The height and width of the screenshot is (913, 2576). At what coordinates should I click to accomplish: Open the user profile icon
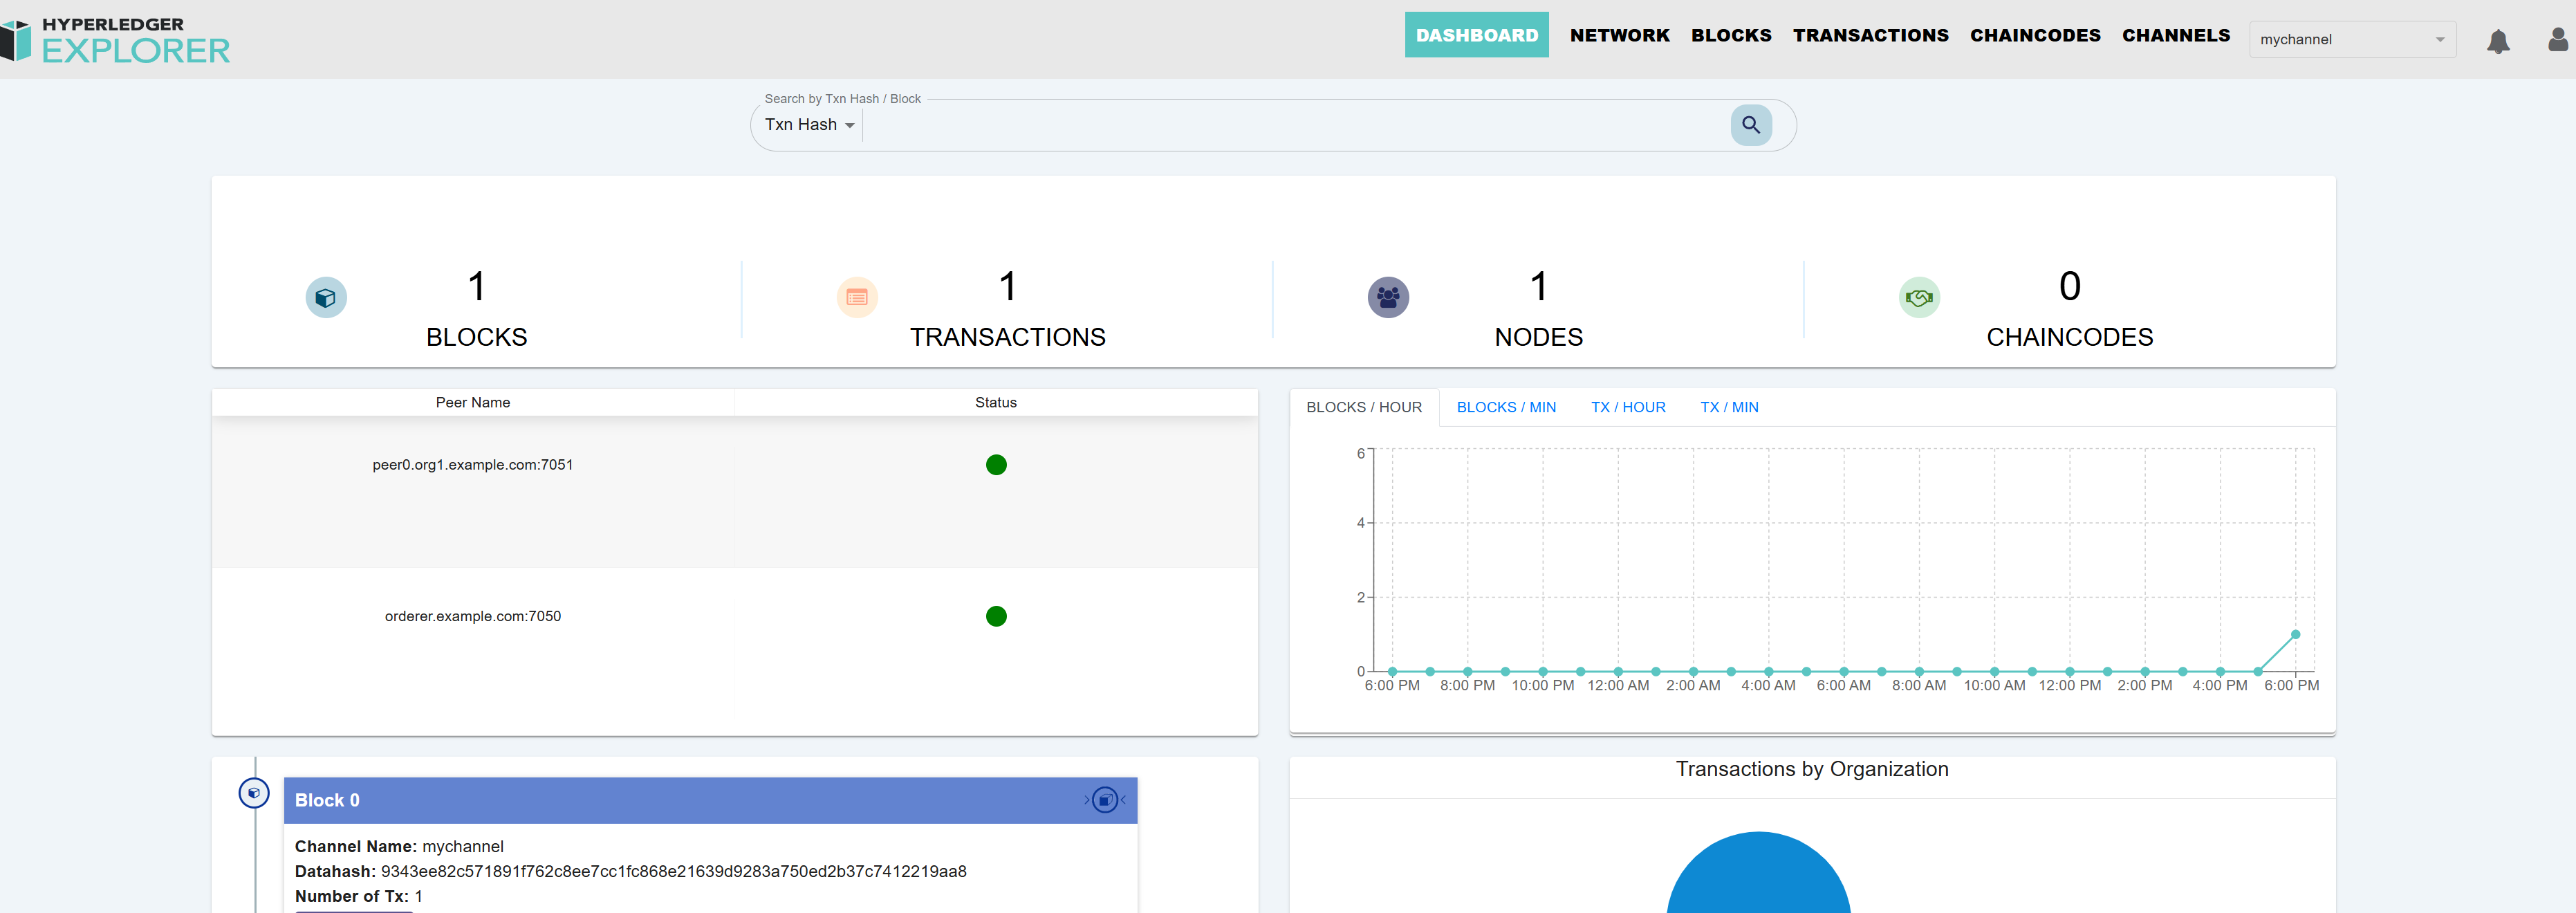tap(2557, 40)
